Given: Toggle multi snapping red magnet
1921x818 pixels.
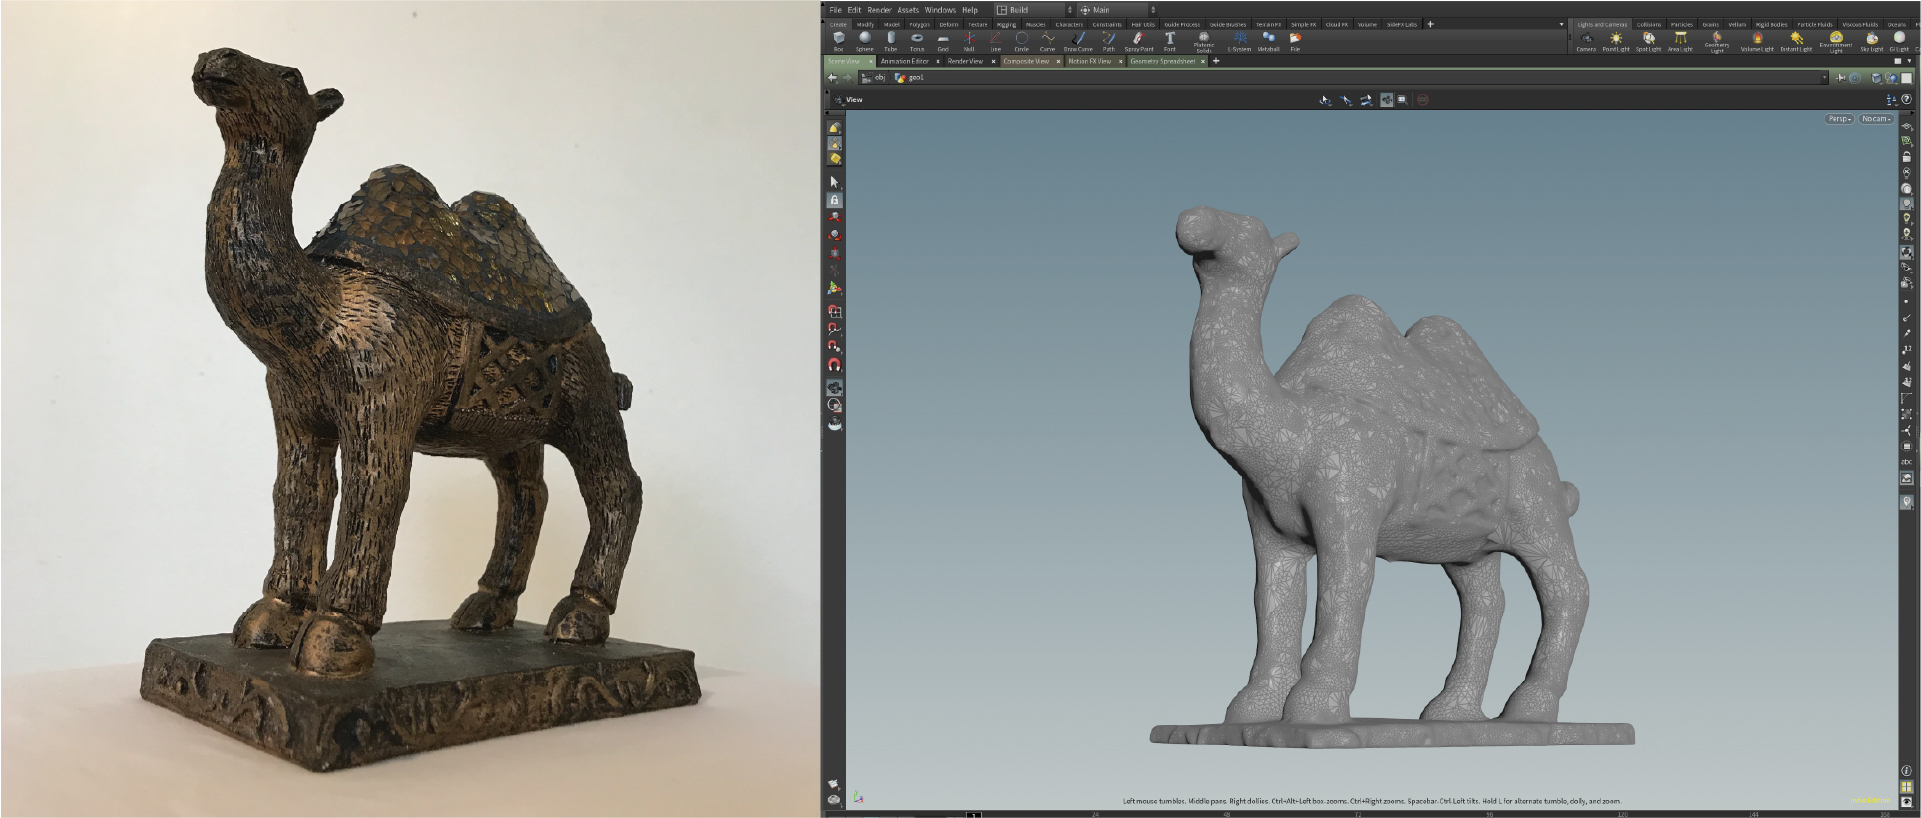Looking at the screenshot, I should tap(834, 365).
